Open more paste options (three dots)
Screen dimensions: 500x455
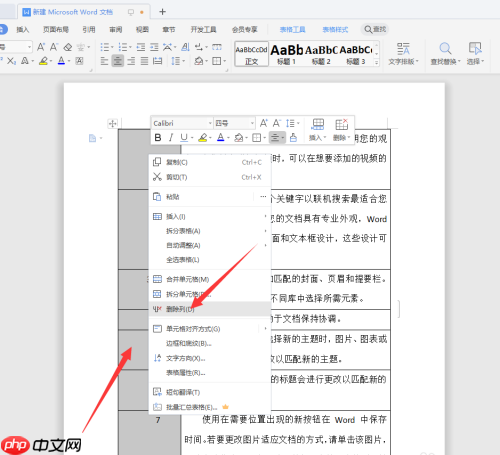pos(263,197)
